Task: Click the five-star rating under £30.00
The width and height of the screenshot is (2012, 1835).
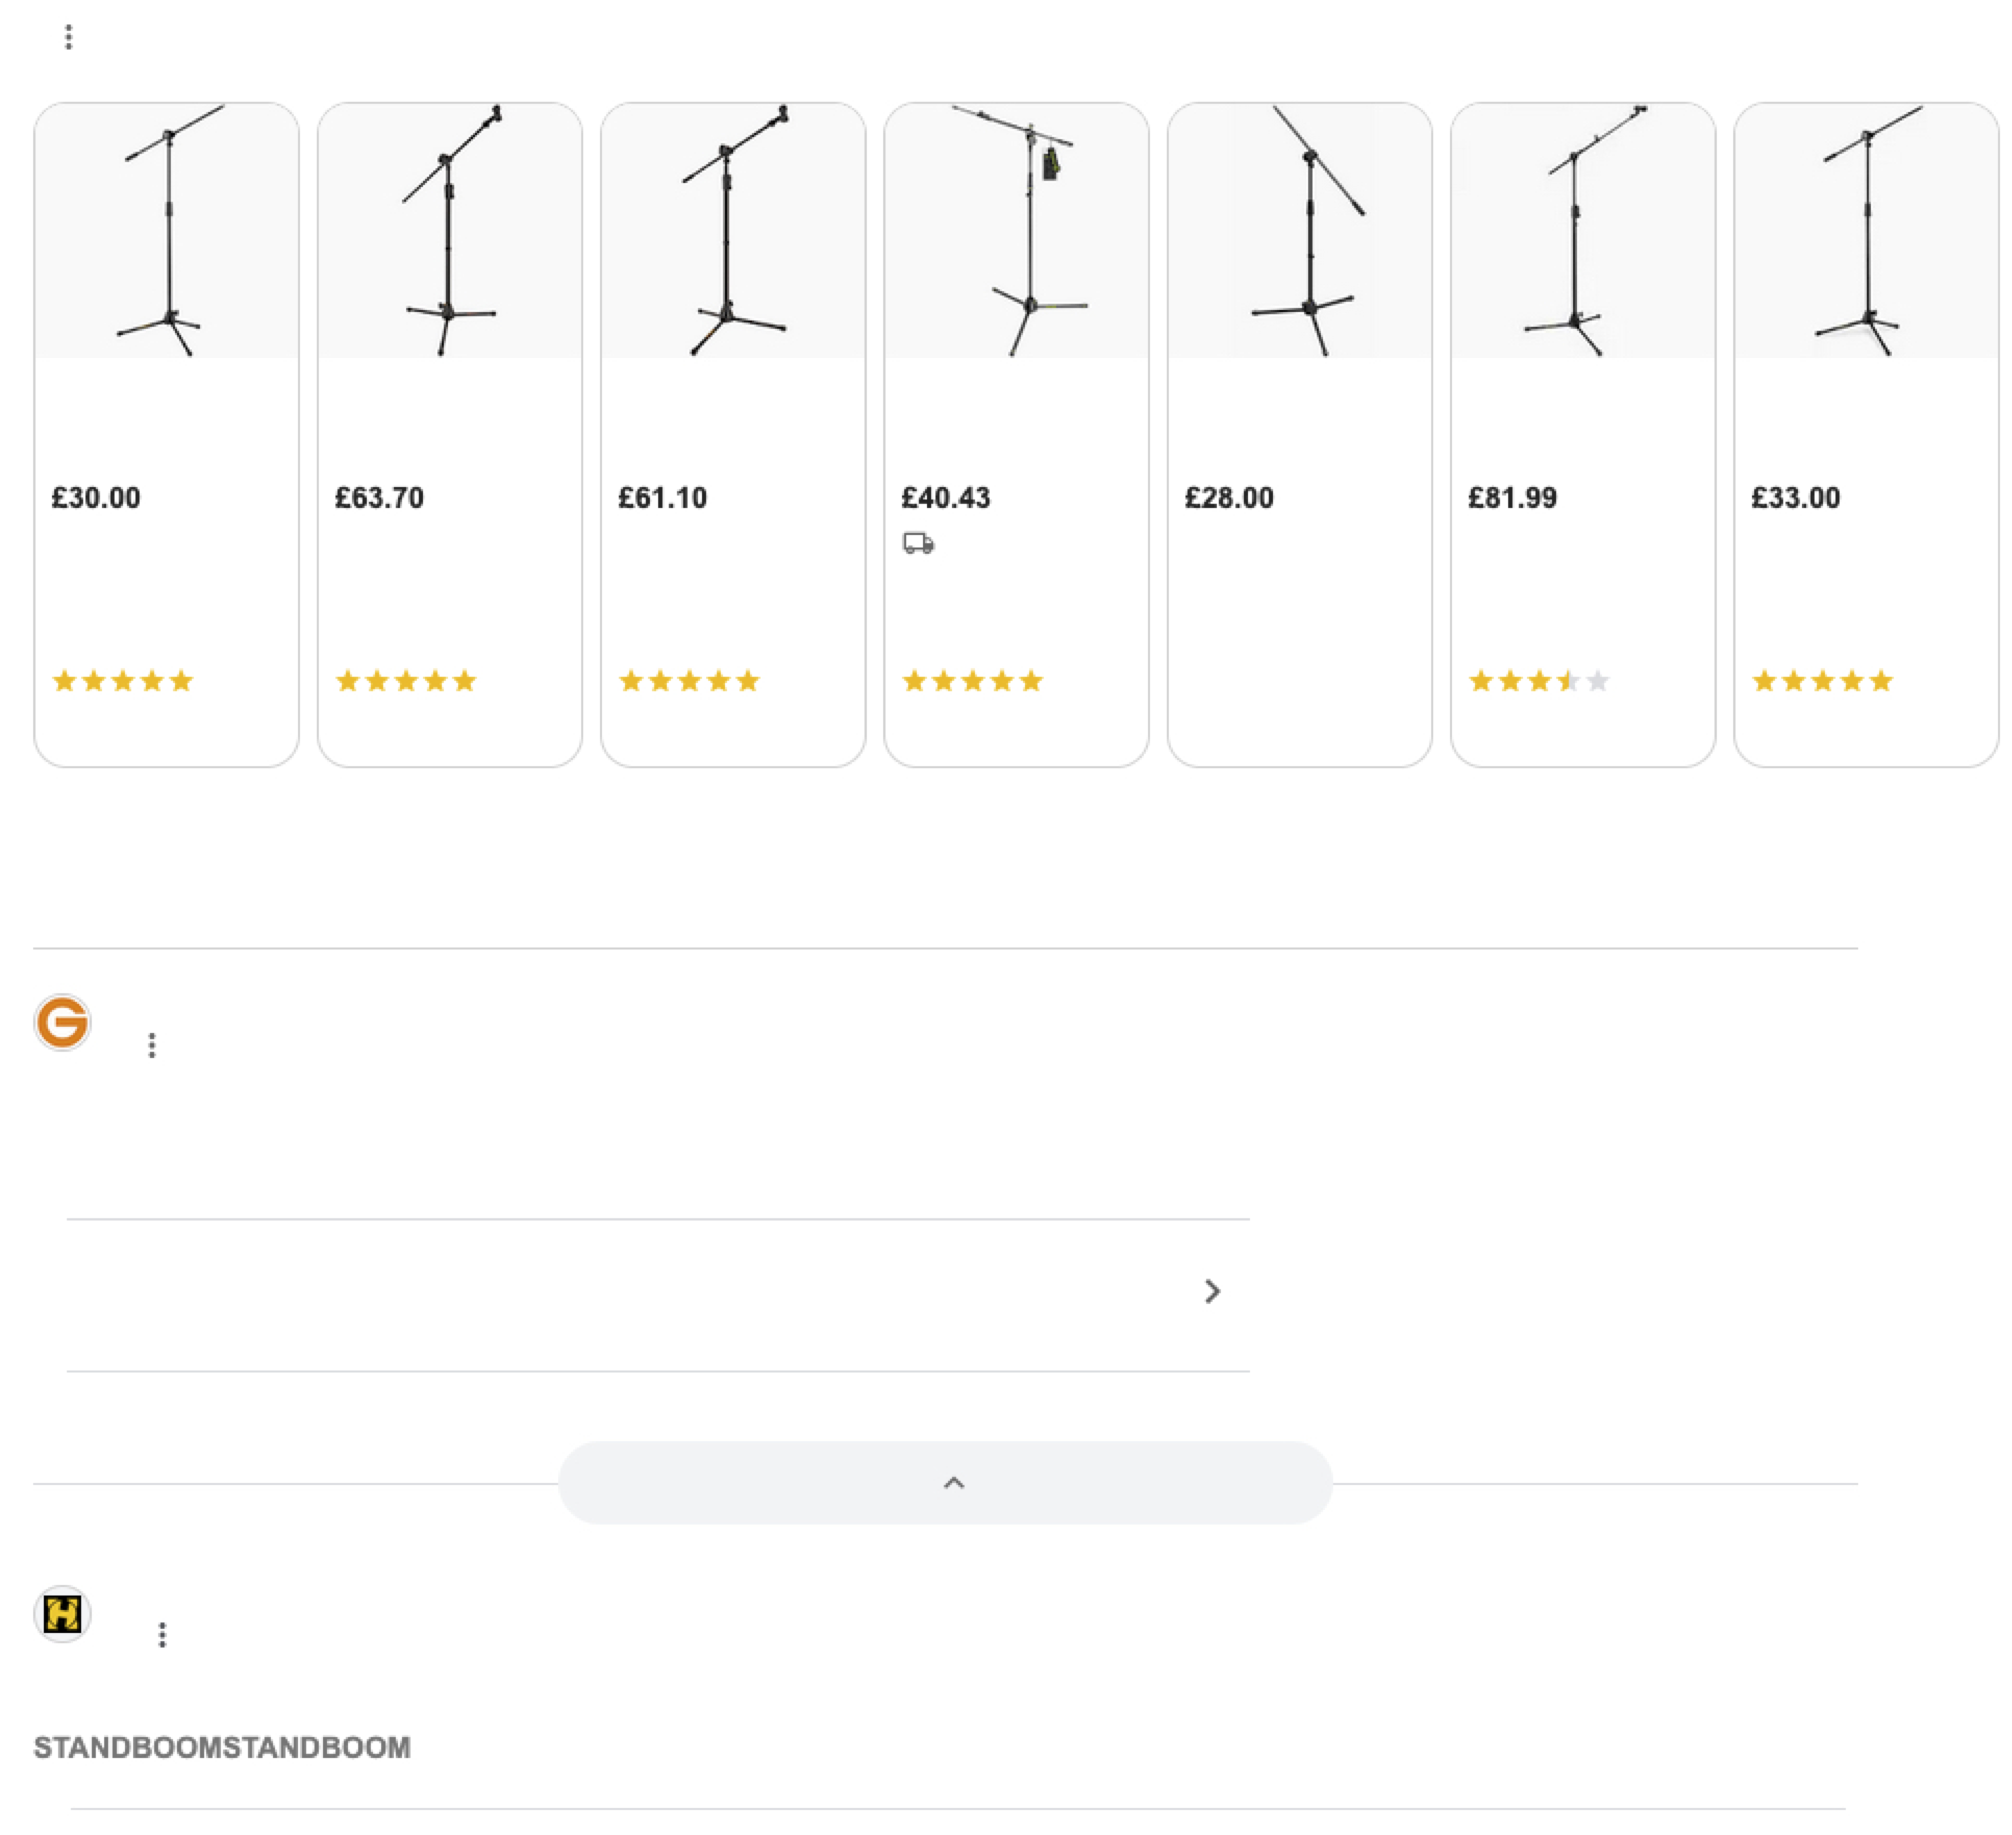Action: tap(122, 681)
